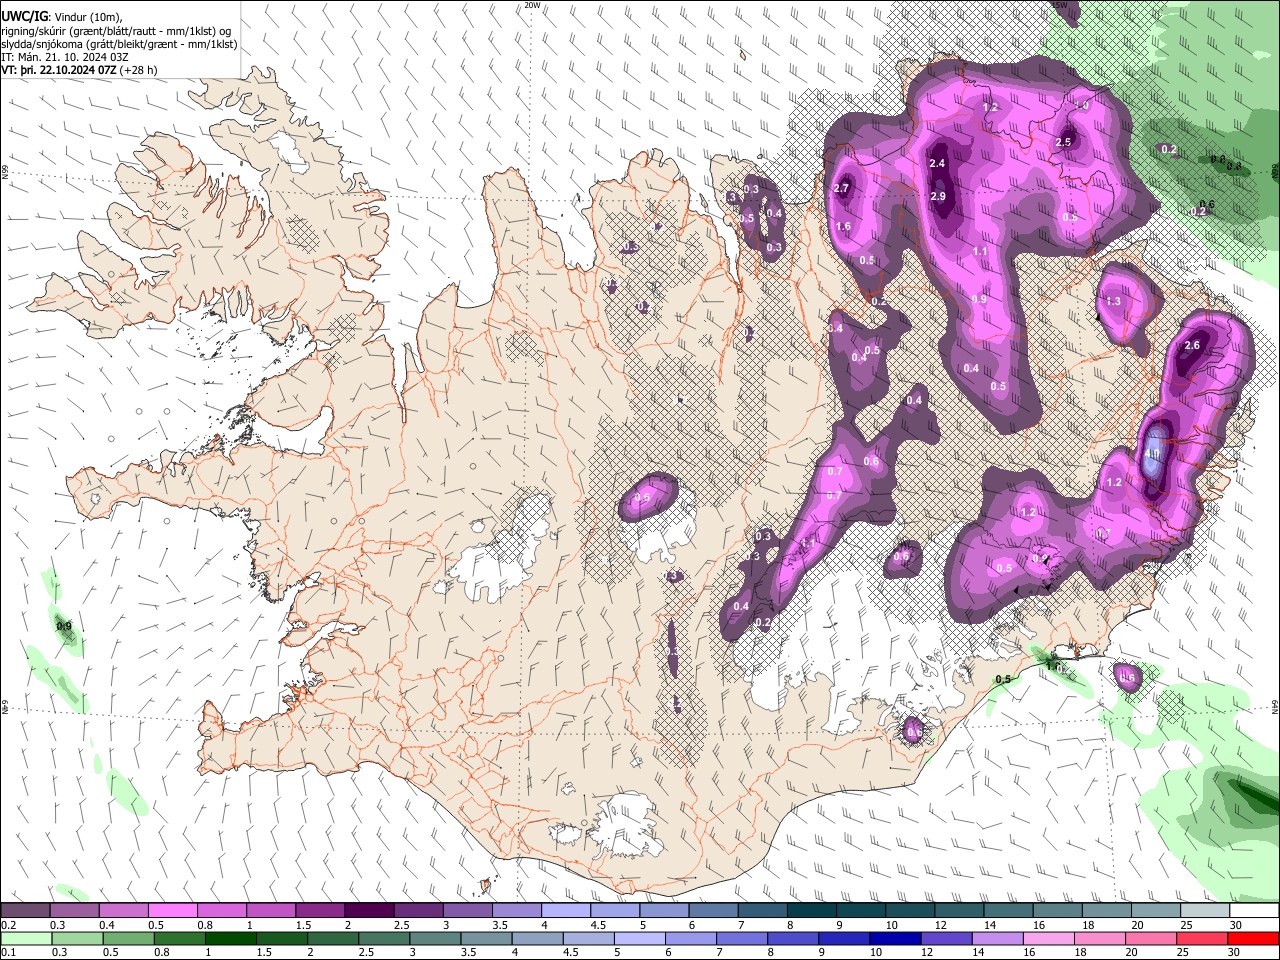Screen dimensions: 1280x960
Task: Click the 1.6 precipitation value on the map
Action: [x=843, y=226]
